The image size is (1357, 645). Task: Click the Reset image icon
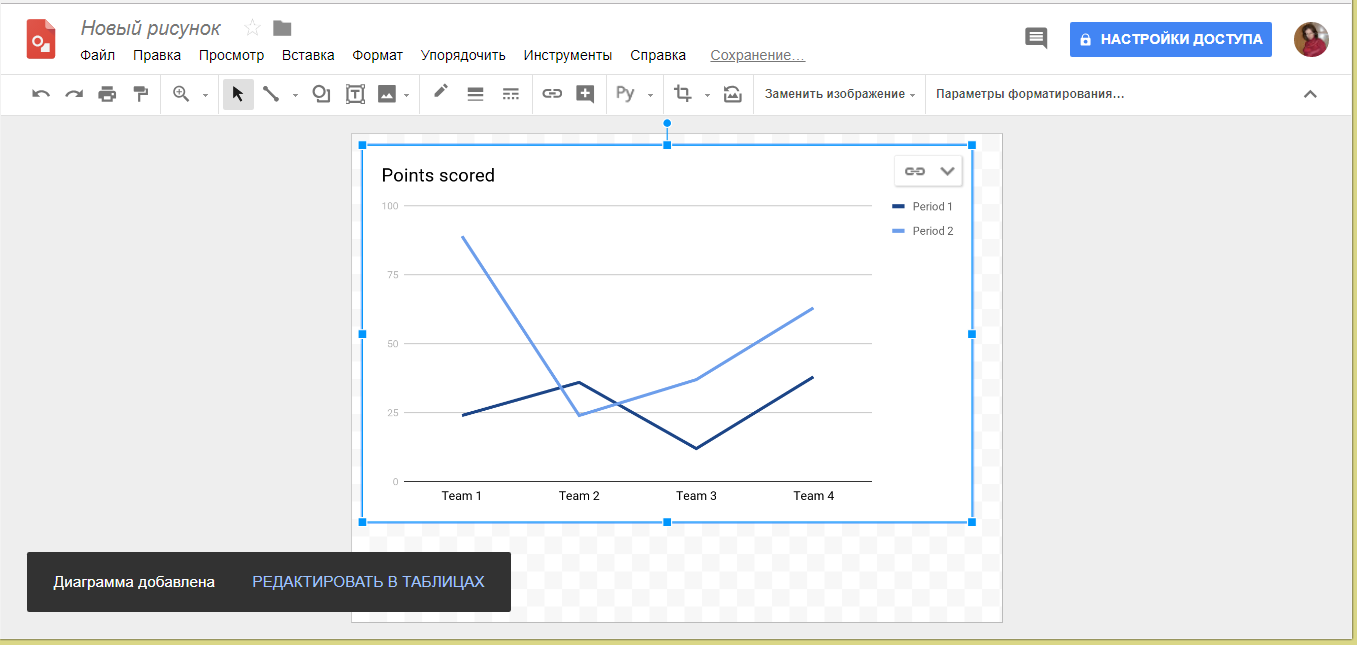[733, 94]
